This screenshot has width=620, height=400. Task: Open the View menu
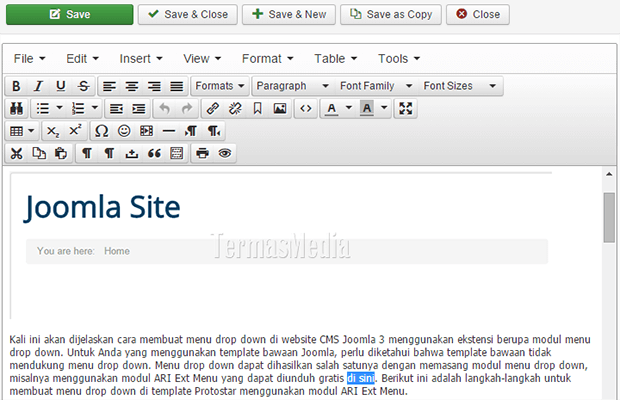pos(202,59)
